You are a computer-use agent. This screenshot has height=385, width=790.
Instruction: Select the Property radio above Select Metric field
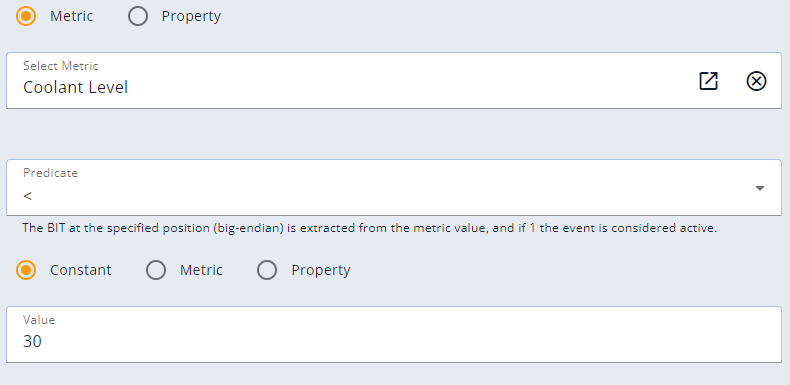(x=138, y=16)
